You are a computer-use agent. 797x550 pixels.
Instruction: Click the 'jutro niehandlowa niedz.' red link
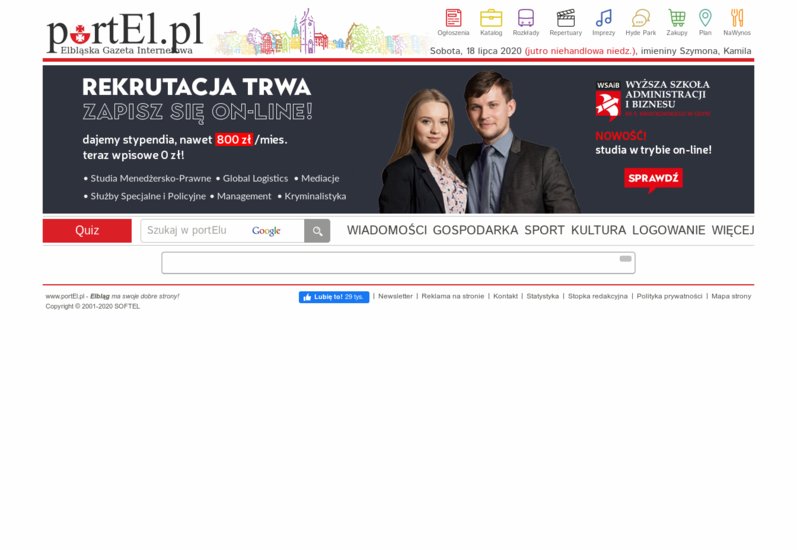580,51
